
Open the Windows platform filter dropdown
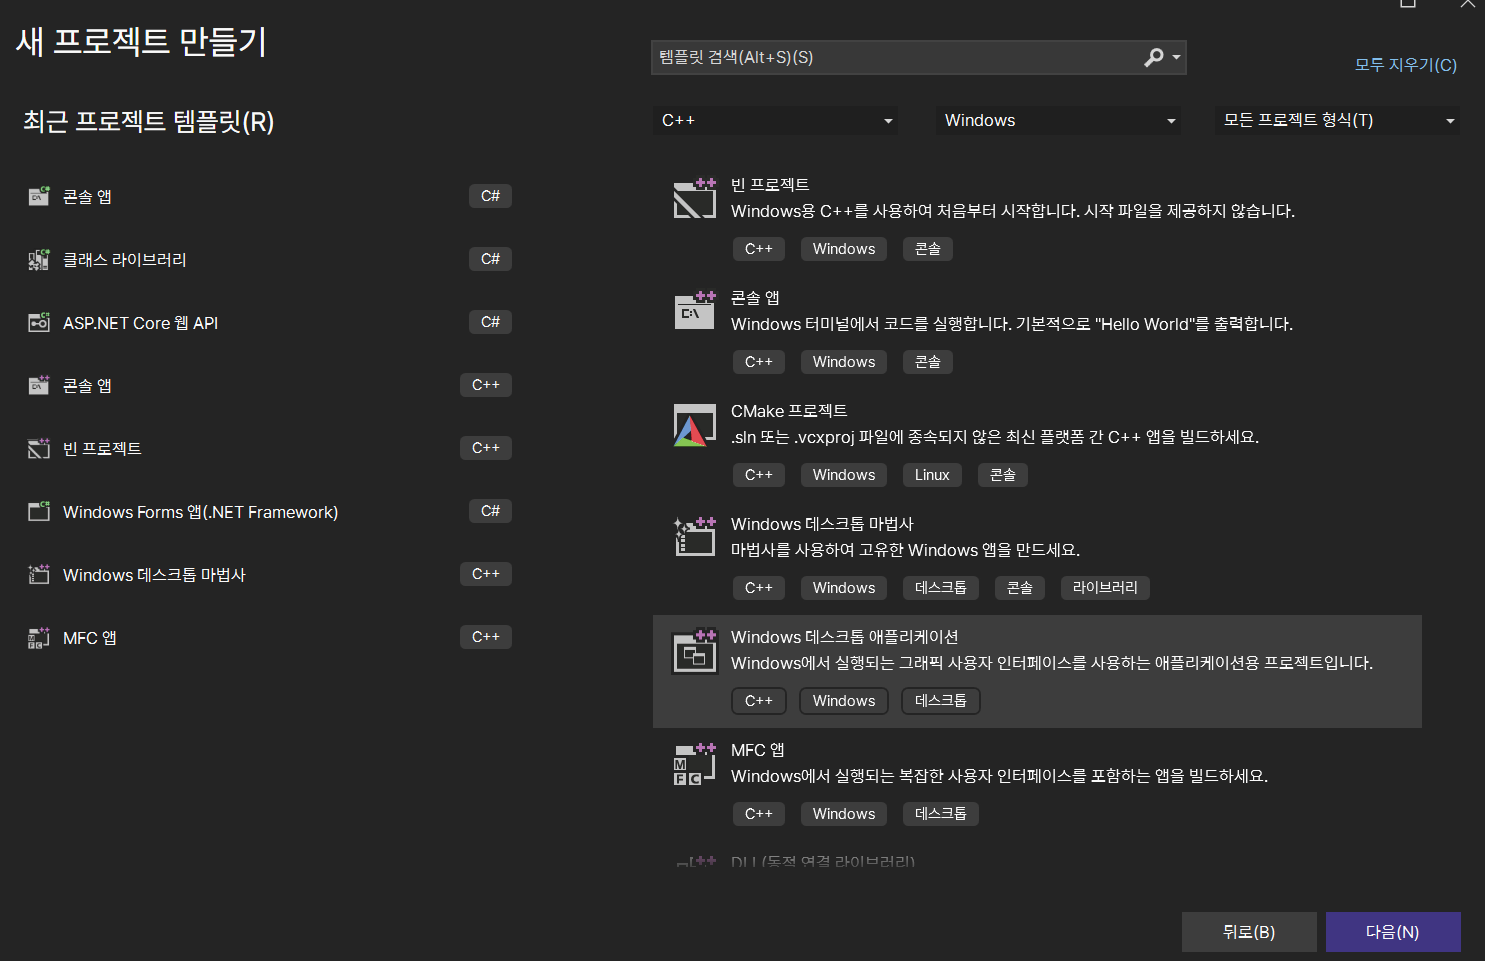pos(1058,121)
